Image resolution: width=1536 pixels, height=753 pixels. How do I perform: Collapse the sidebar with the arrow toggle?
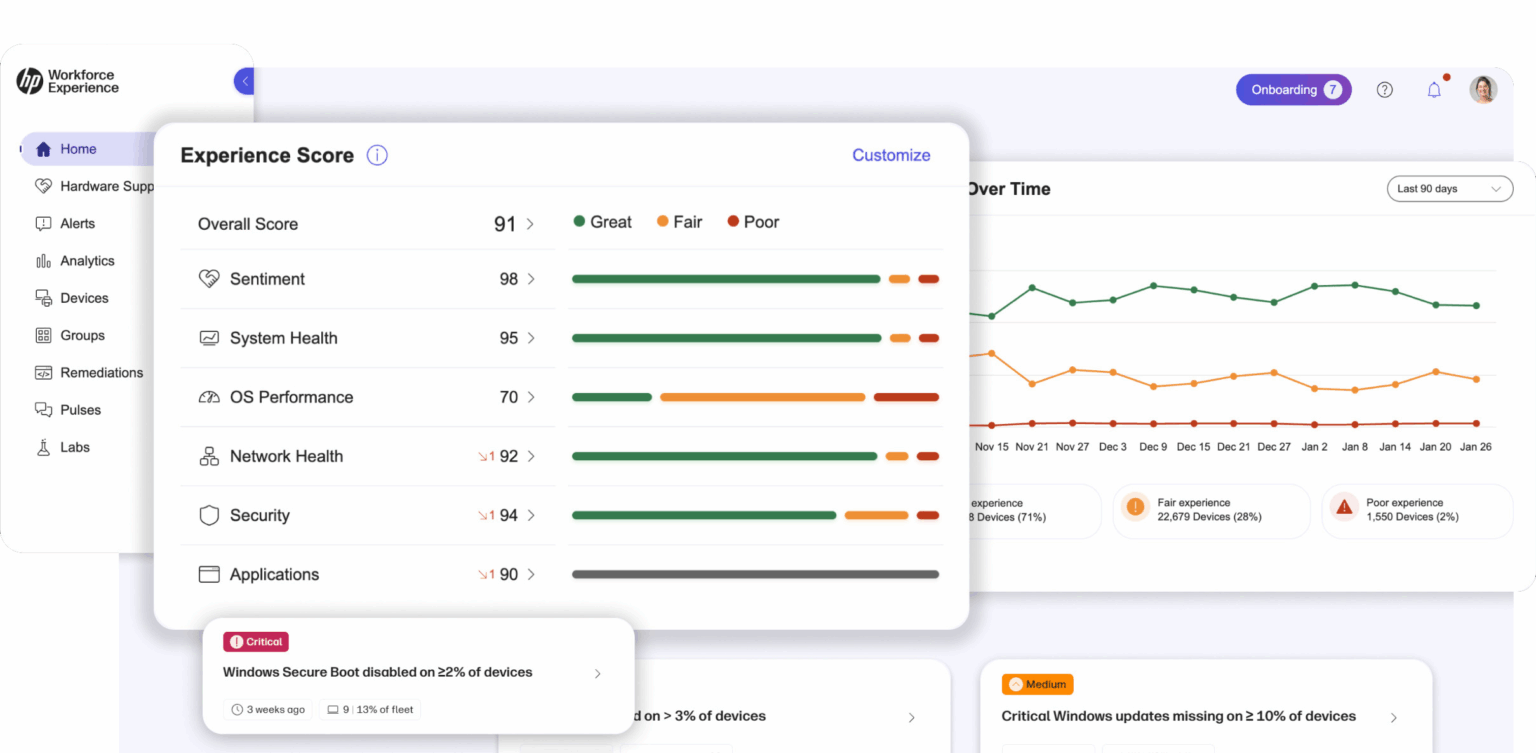(x=245, y=82)
